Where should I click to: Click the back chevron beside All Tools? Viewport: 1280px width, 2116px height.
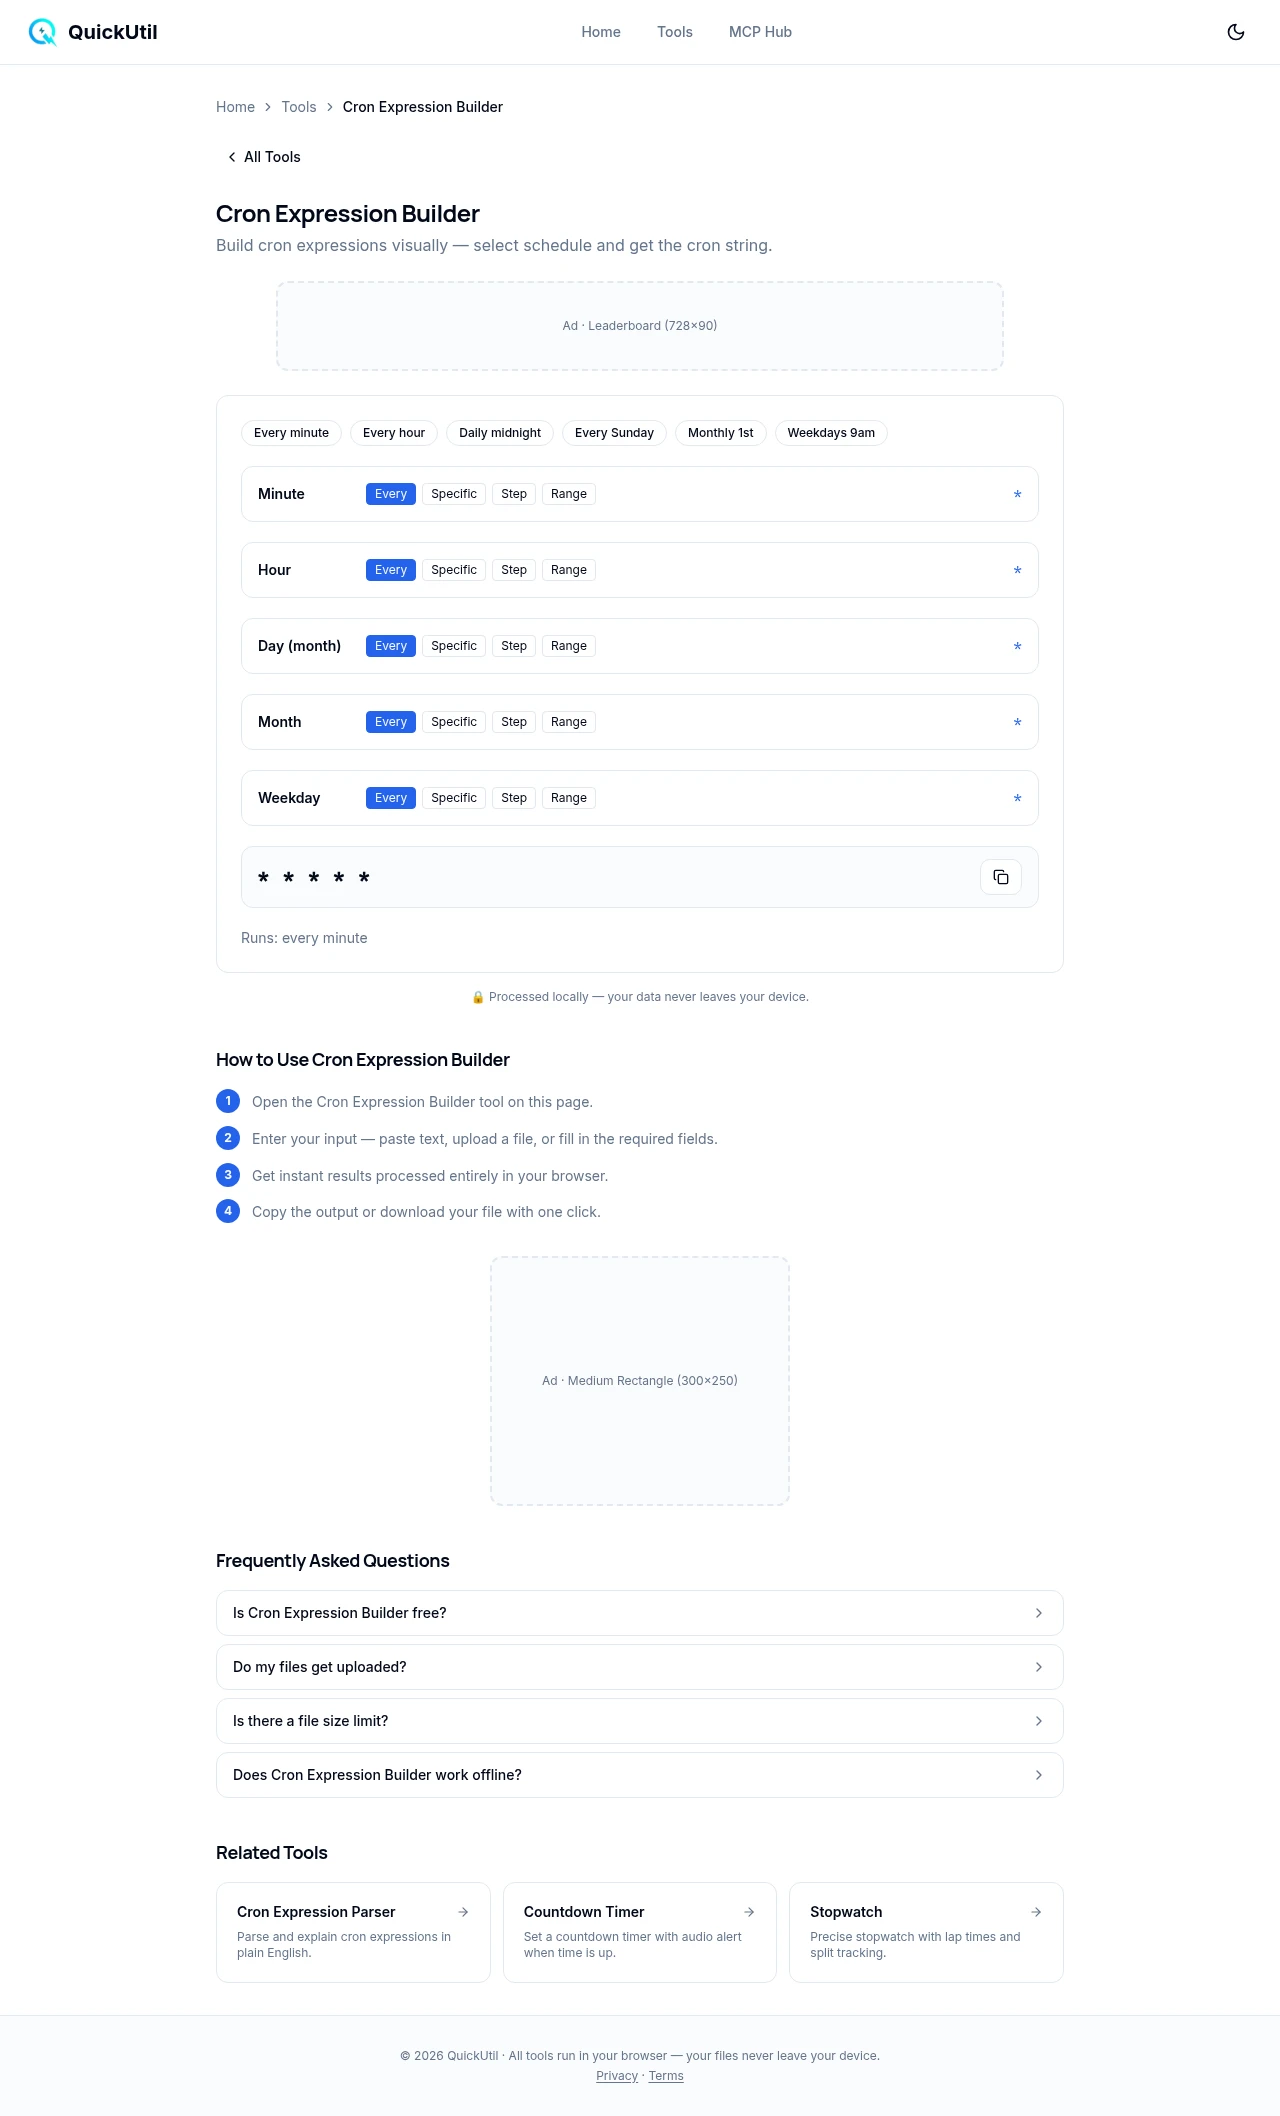232,157
